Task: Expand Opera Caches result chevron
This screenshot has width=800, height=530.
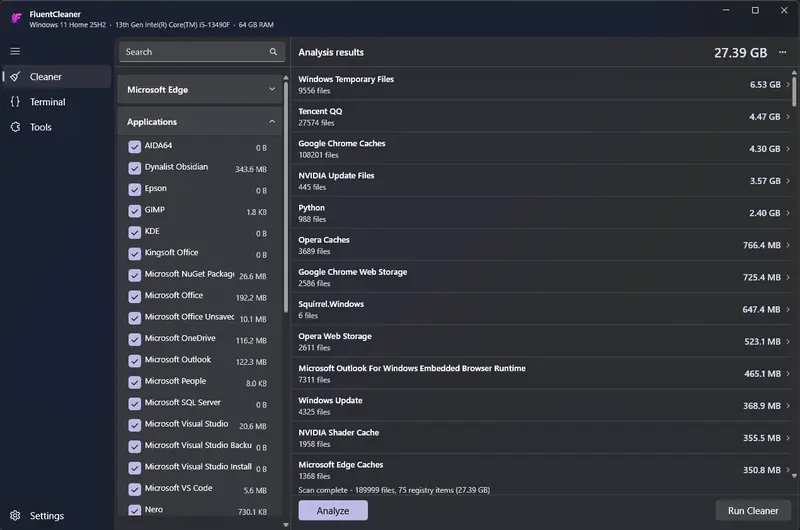Action: [x=788, y=245]
